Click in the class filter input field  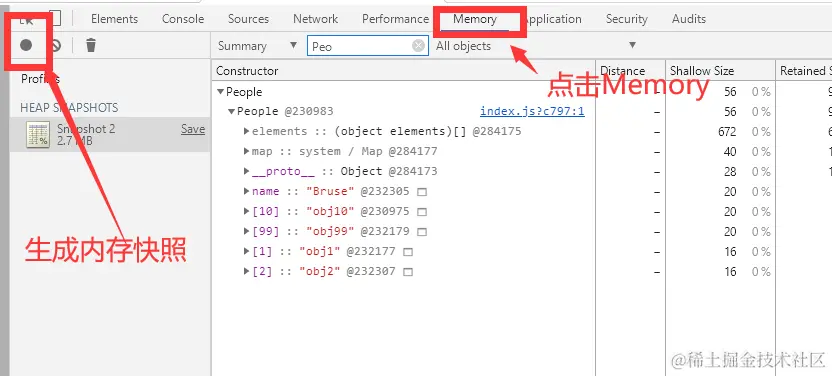click(x=361, y=46)
